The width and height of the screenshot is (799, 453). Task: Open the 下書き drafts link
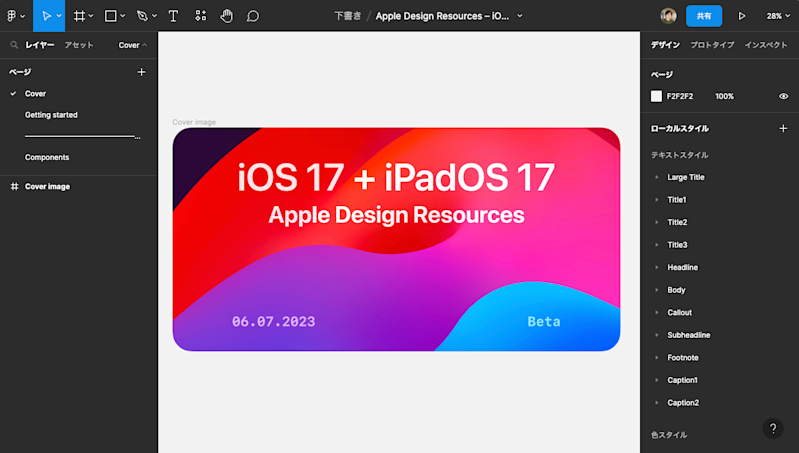click(x=348, y=16)
